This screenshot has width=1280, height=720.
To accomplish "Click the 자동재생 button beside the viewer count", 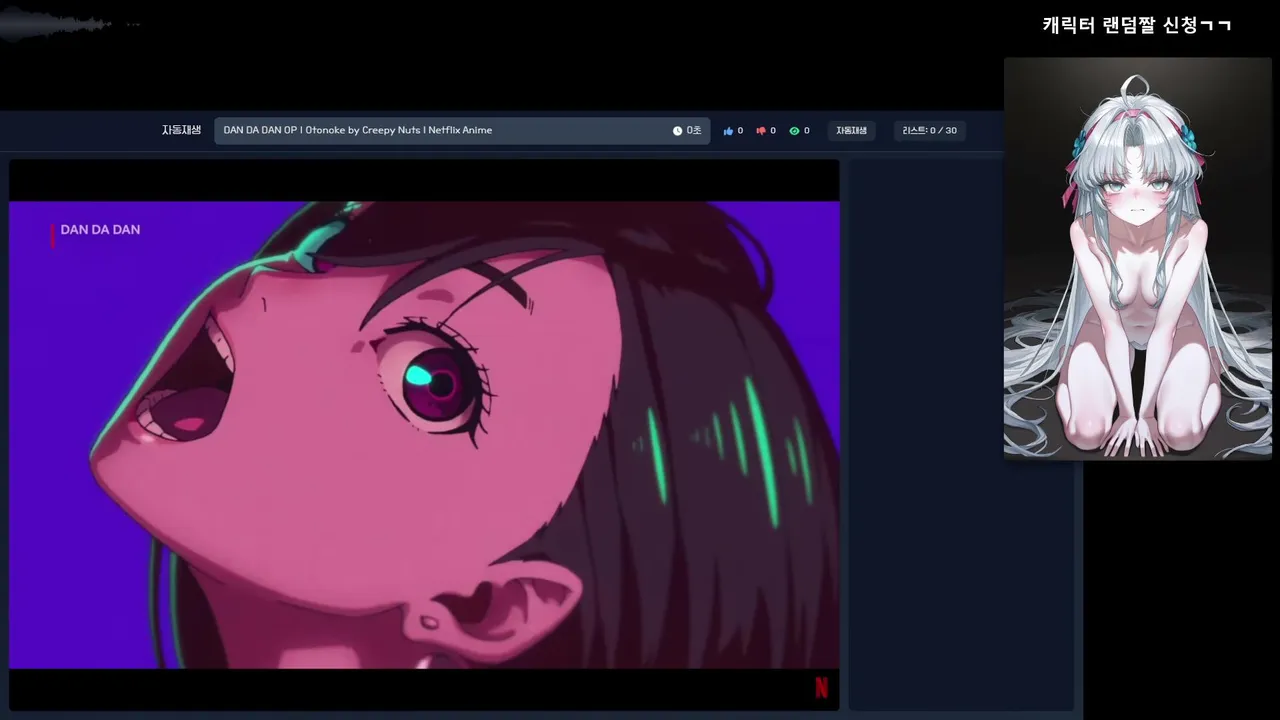I will (852, 131).
